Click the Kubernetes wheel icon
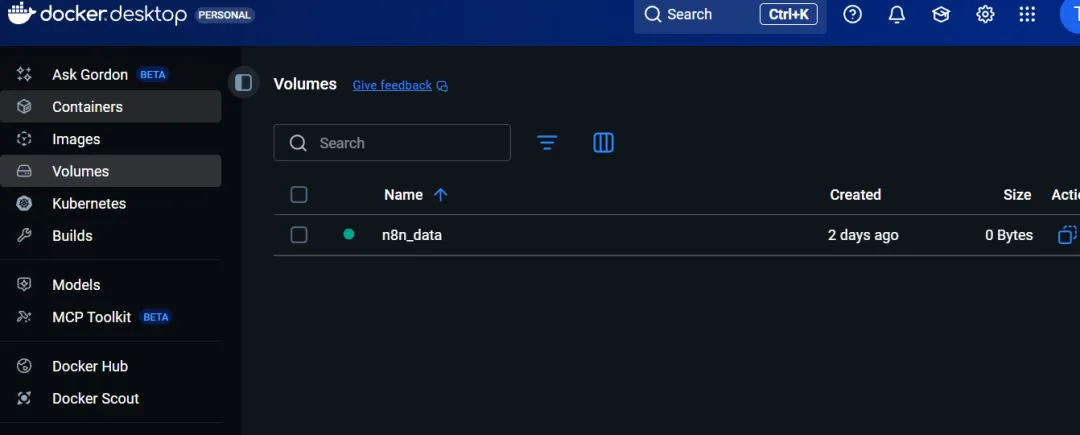Screen dimensions: 1080x435 coord(24,204)
